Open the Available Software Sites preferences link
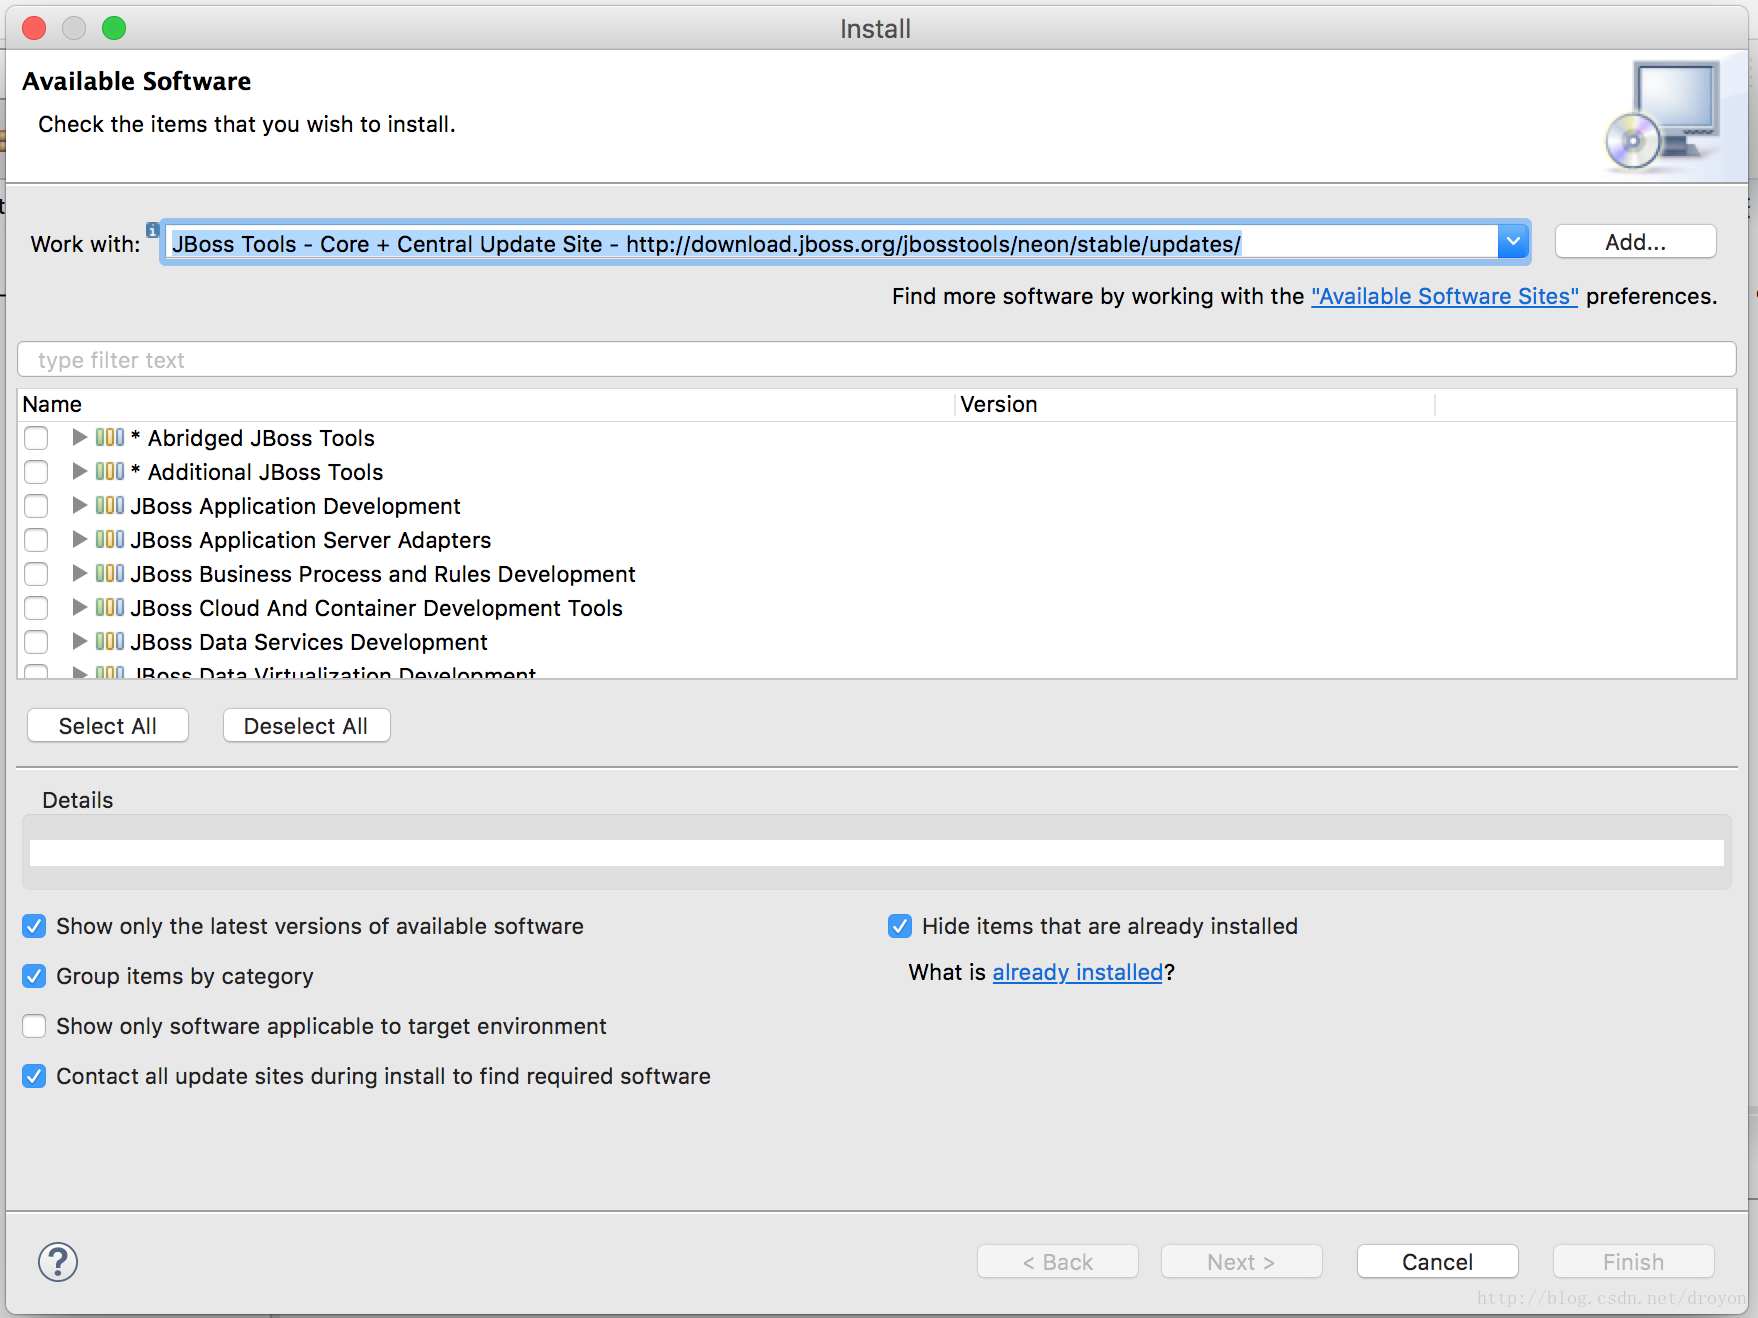 click(x=1444, y=296)
